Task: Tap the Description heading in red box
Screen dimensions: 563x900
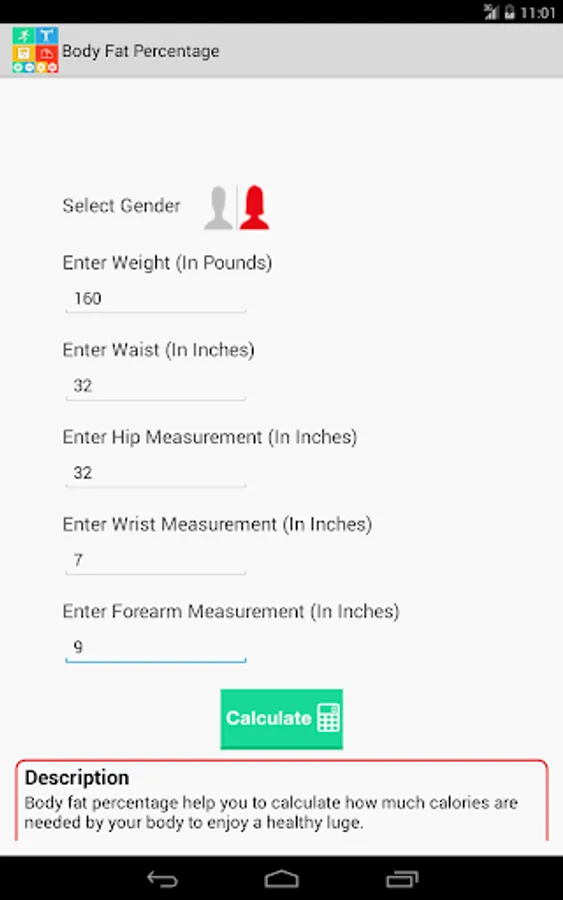Action: pos(77,778)
